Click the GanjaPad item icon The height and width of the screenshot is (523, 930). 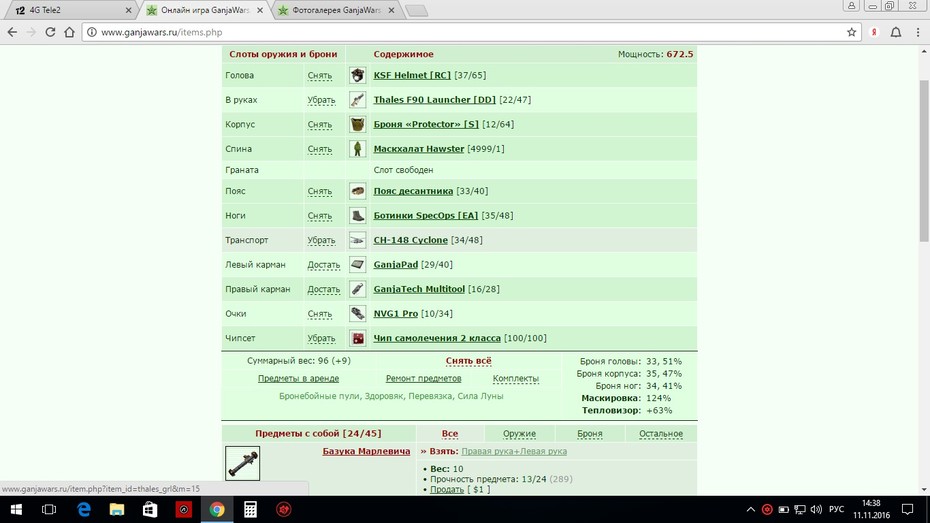pos(357,264)
